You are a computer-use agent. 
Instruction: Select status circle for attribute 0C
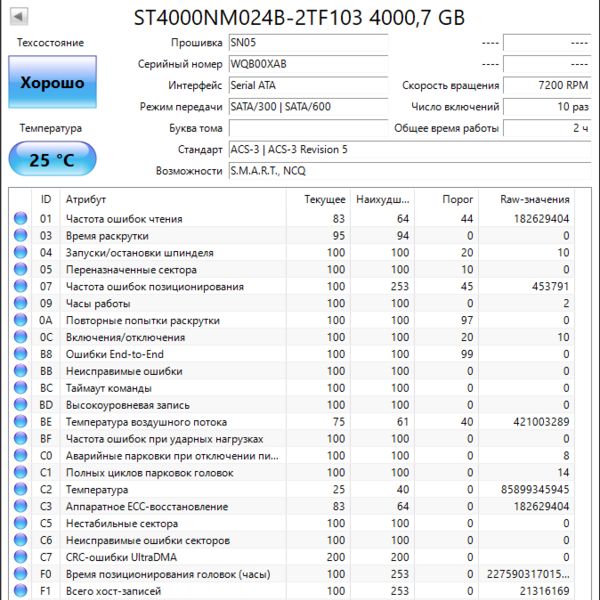[x=21, y=337]
